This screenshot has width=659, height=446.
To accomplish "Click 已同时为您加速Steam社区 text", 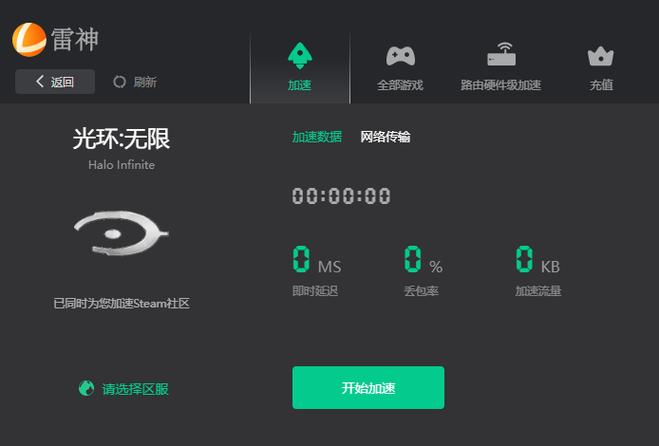I will (x=121, y=303).
